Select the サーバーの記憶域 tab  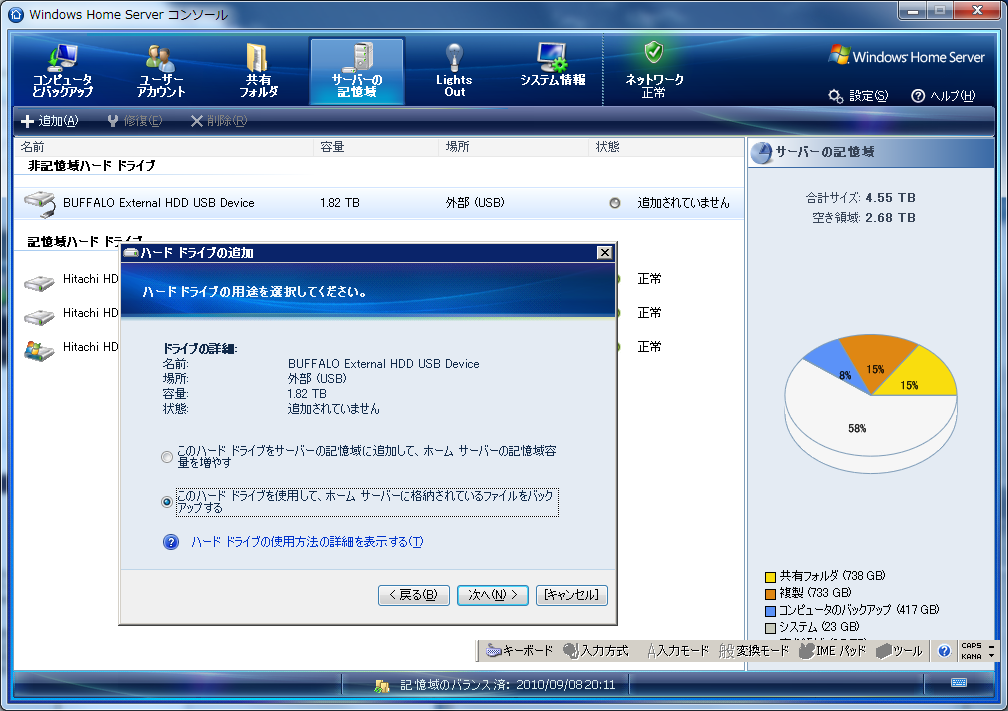coord(357,71)
